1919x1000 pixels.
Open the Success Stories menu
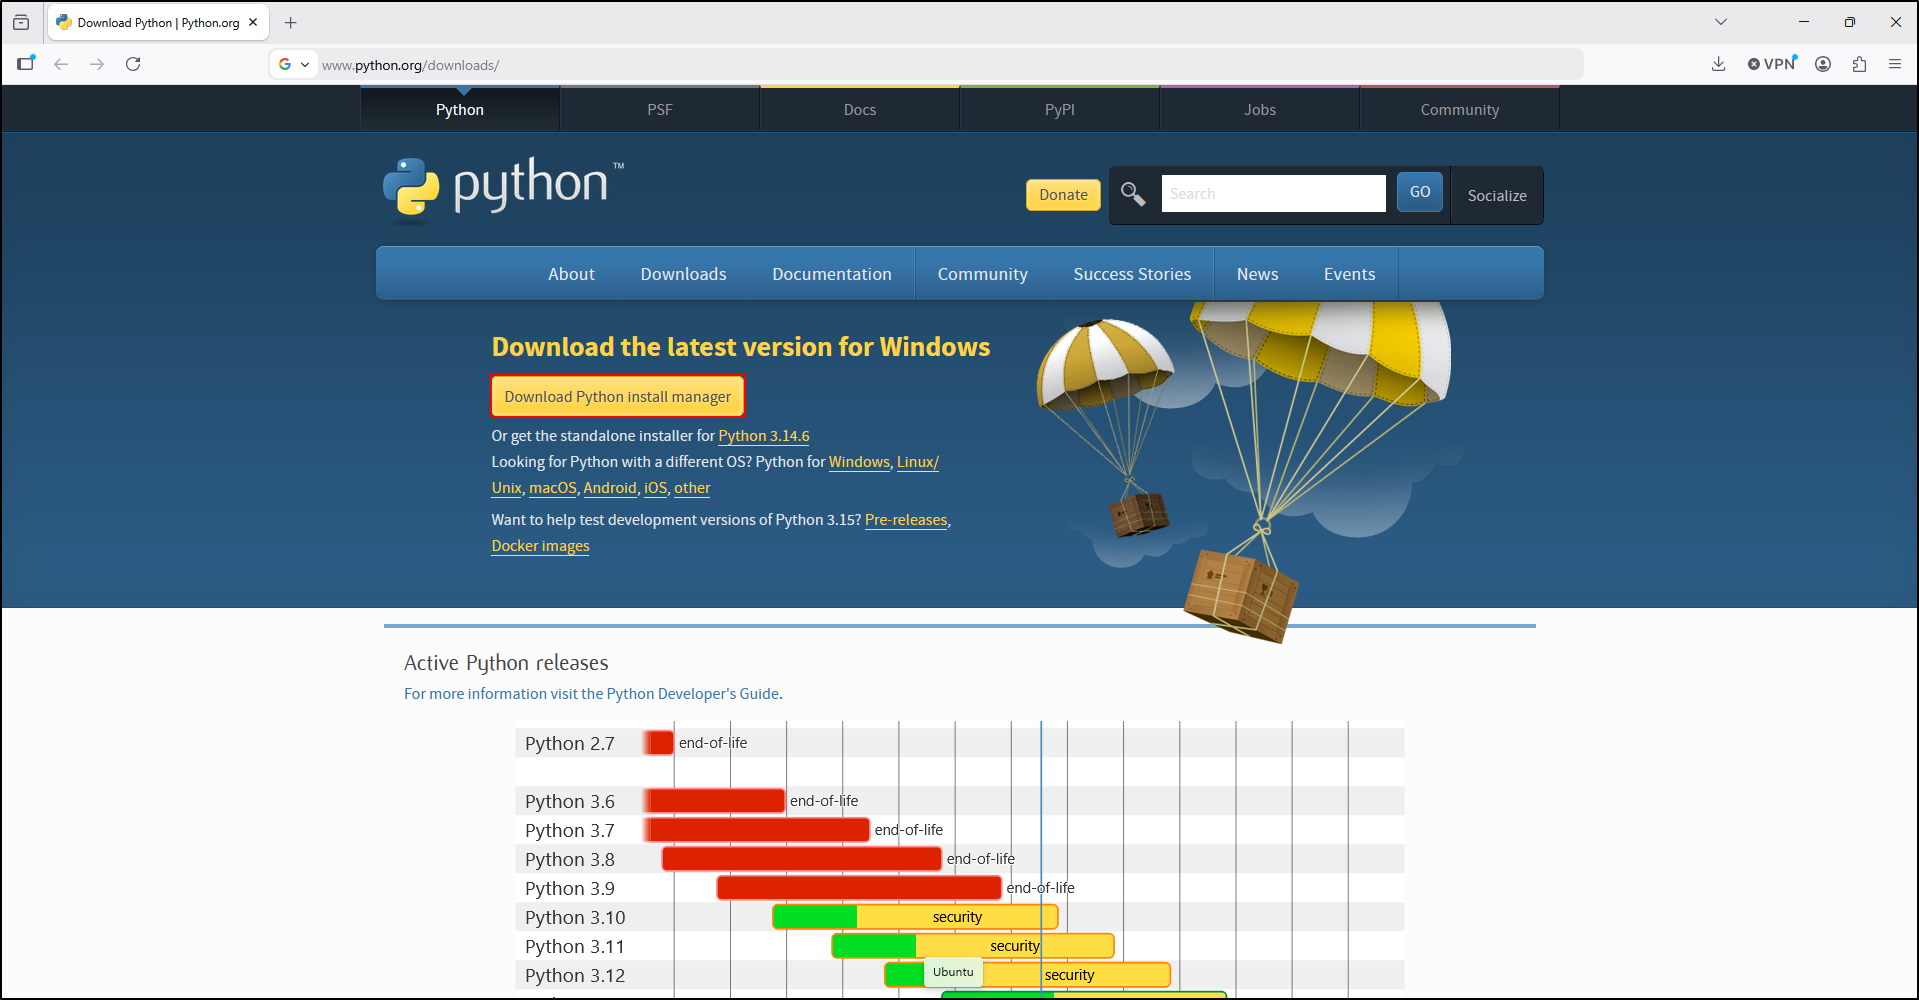coord(1132,274)
